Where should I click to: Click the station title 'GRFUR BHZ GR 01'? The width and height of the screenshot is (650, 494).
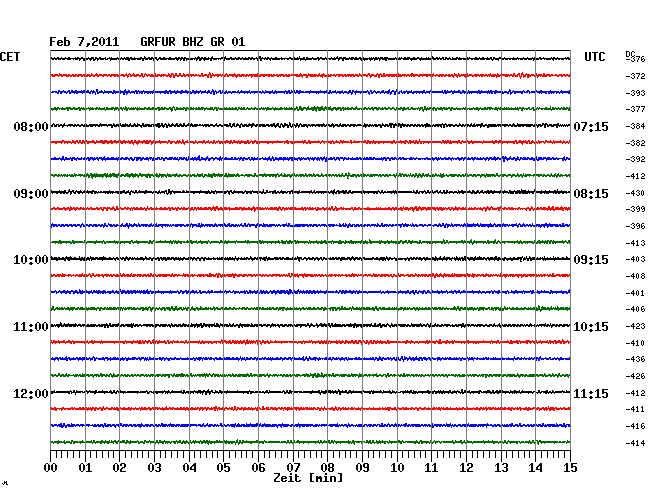tap(193, 42)
